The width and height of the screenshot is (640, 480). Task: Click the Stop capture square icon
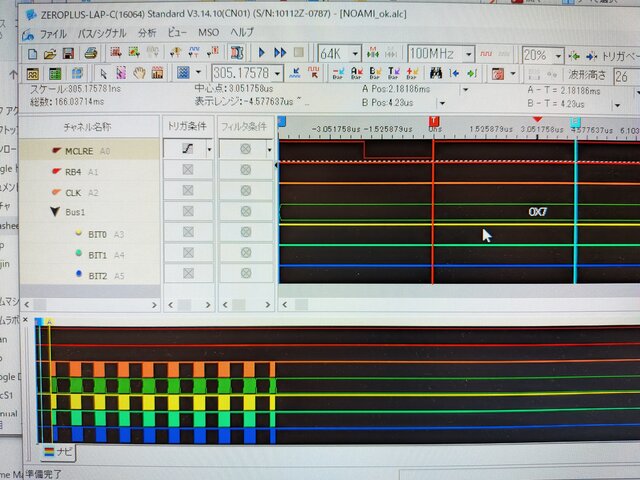pyautogui.click(x=300, y=53)
